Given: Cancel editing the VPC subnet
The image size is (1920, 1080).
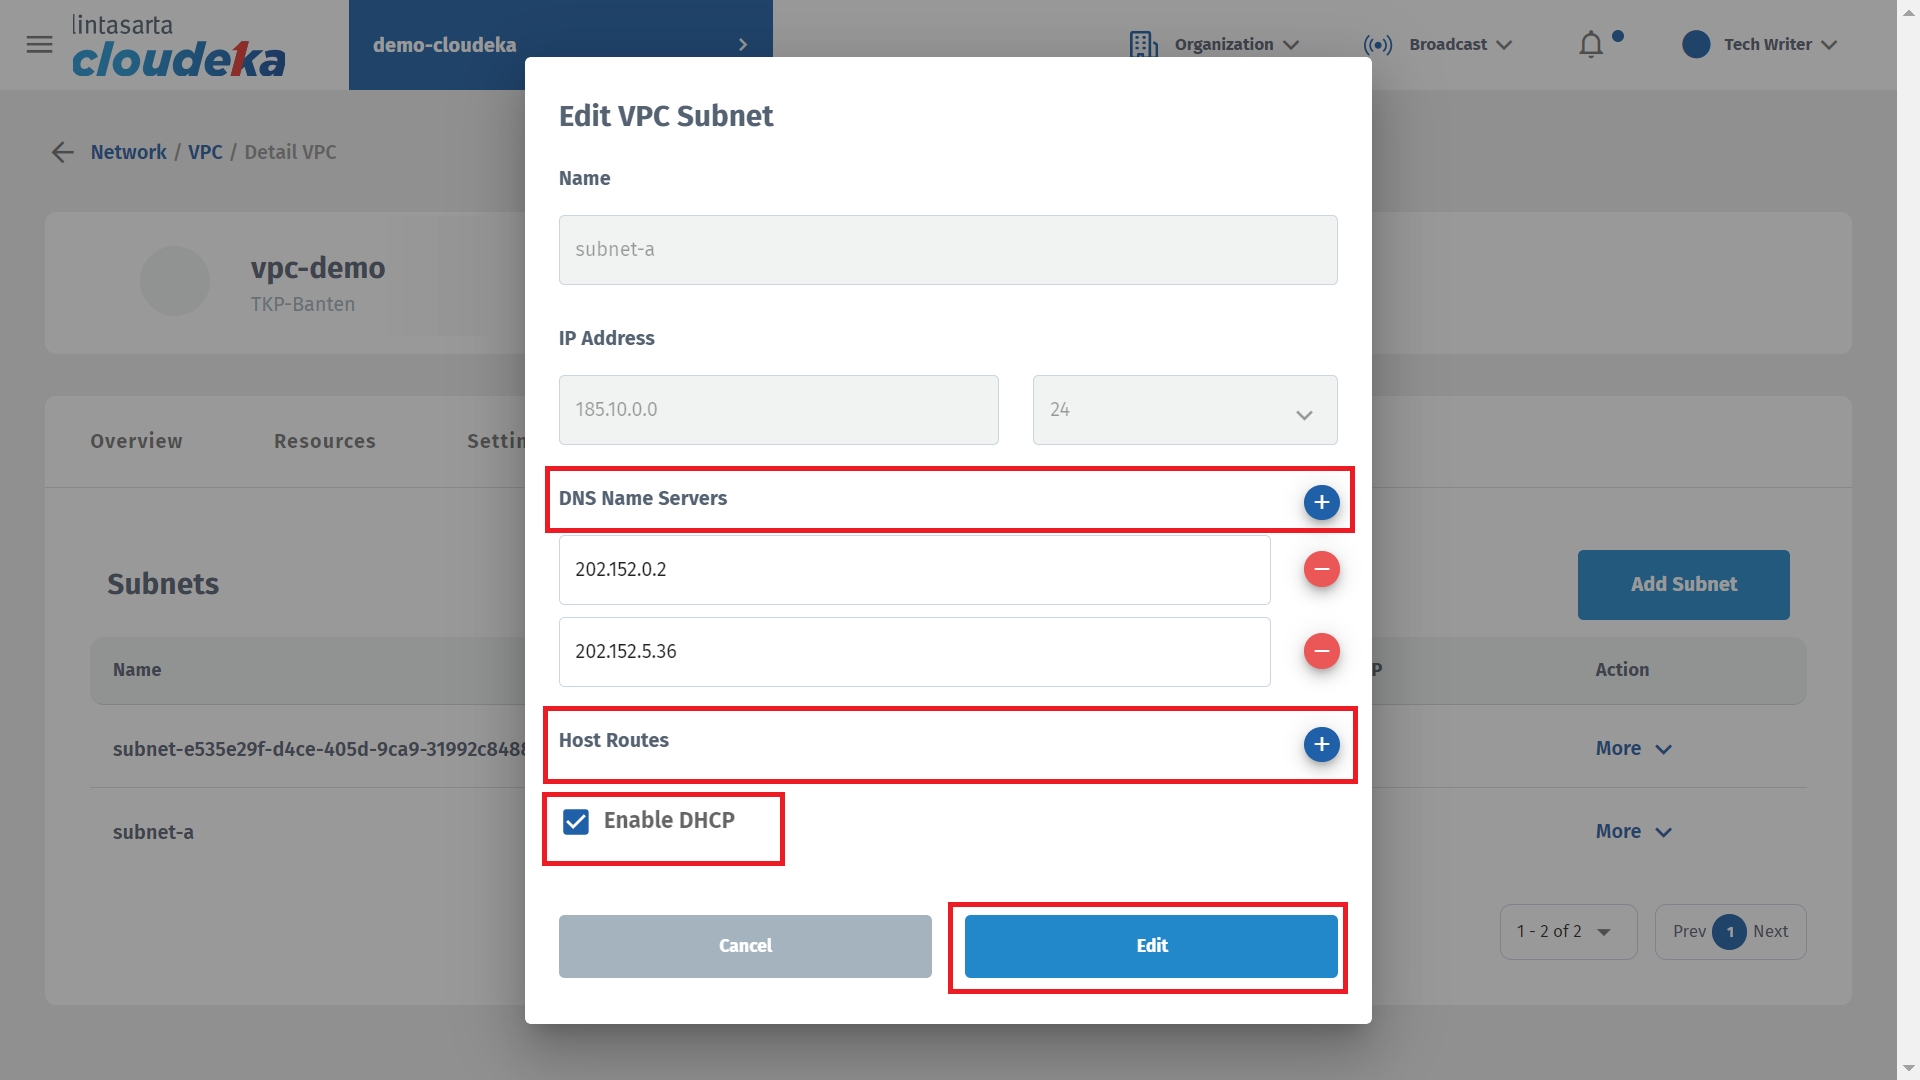Looking at the screenshot, I should click(745, 946).
